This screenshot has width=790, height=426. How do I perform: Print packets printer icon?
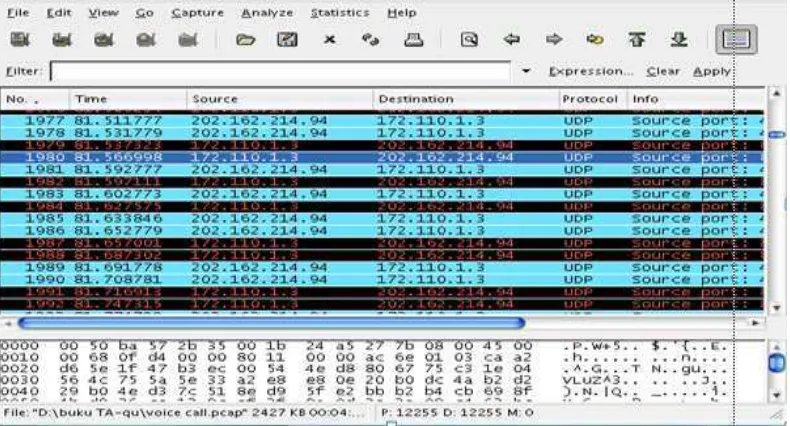[x=413, y=39]
